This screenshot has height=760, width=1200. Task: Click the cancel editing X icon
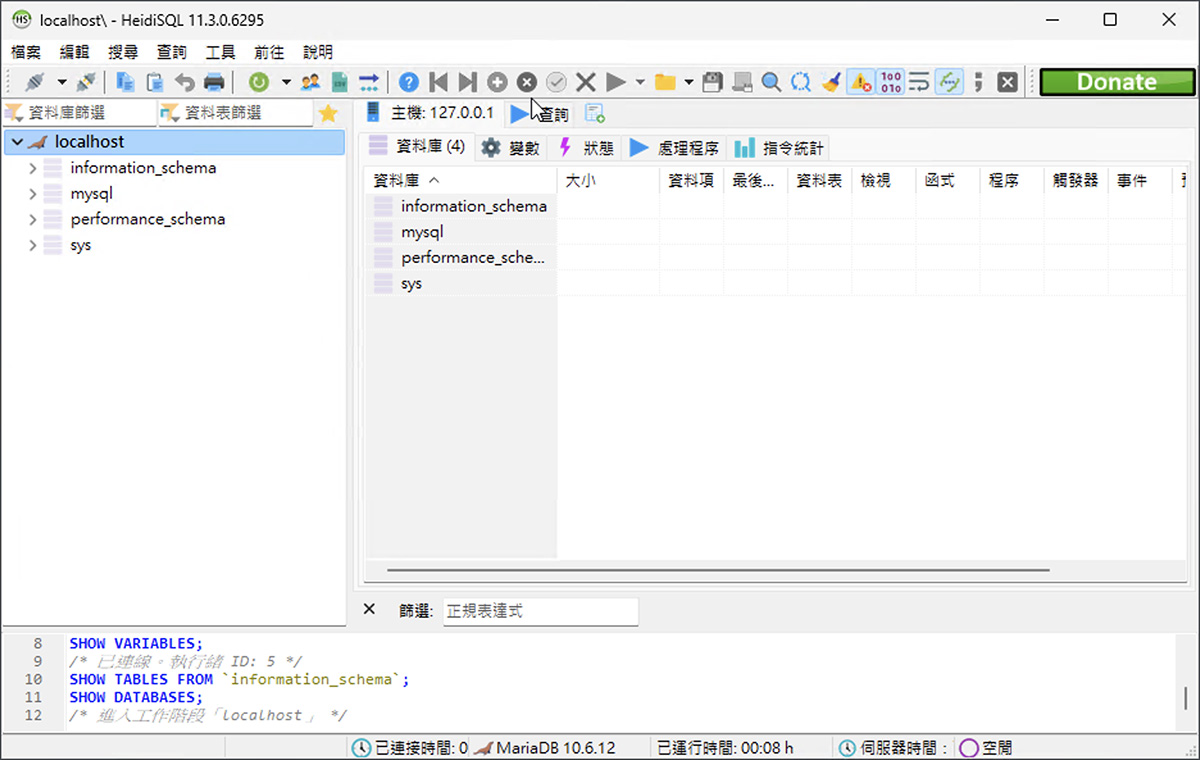586,82
